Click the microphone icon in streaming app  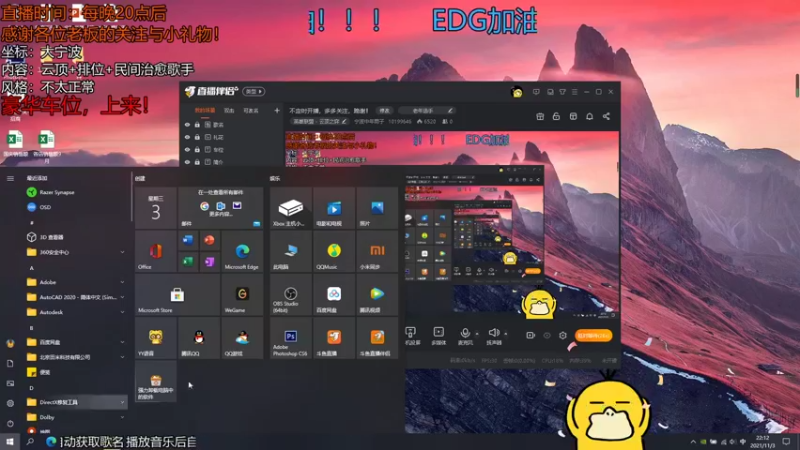coord(465,333)
